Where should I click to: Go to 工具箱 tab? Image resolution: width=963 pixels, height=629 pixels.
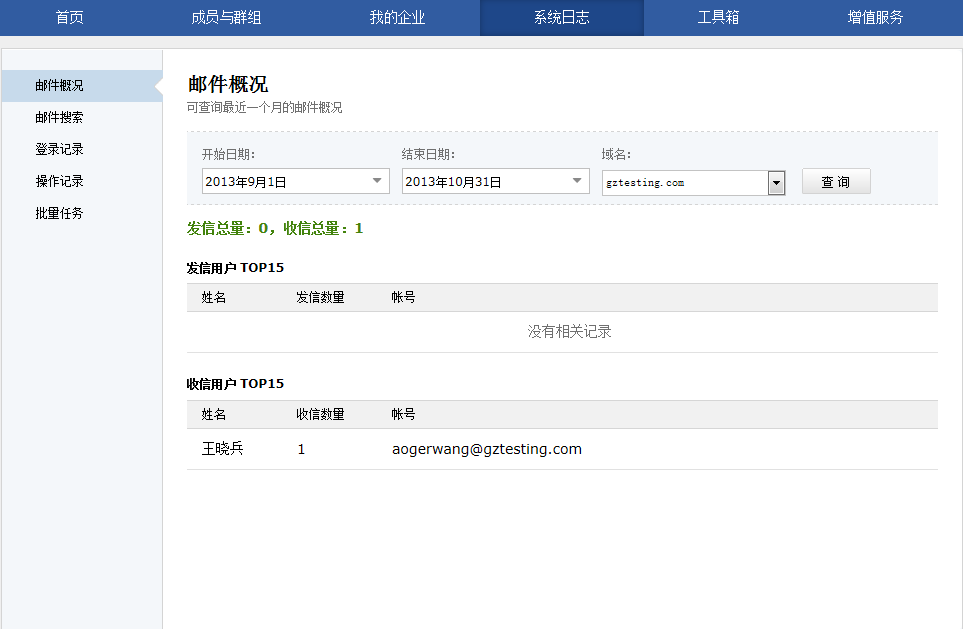coord(718,17)
